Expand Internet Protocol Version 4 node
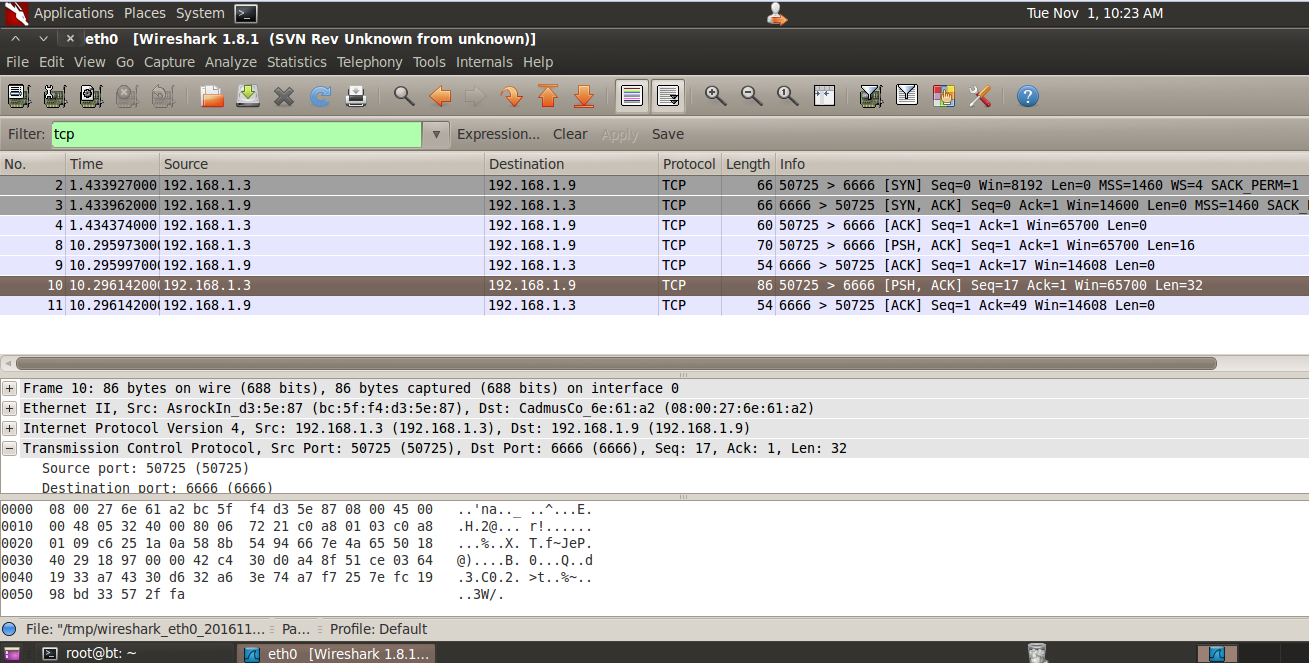Image resolution: width=1309 pixels, height=663 pixels. click(10, 428)
